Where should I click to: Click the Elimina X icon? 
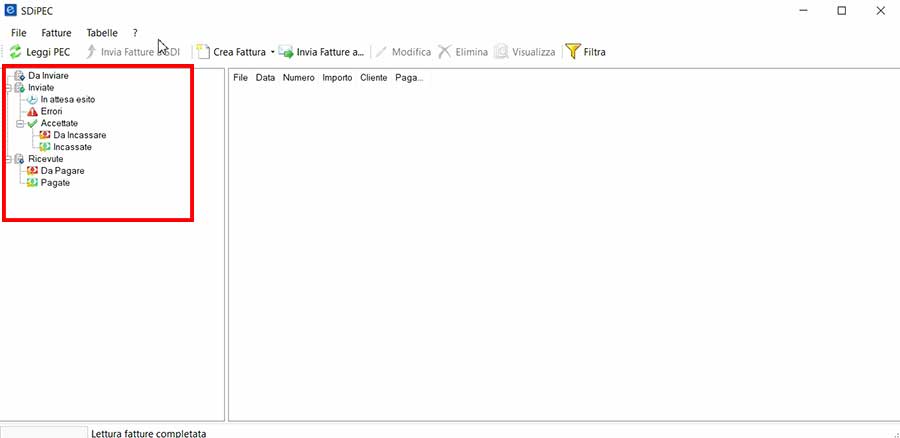[444, 52]
